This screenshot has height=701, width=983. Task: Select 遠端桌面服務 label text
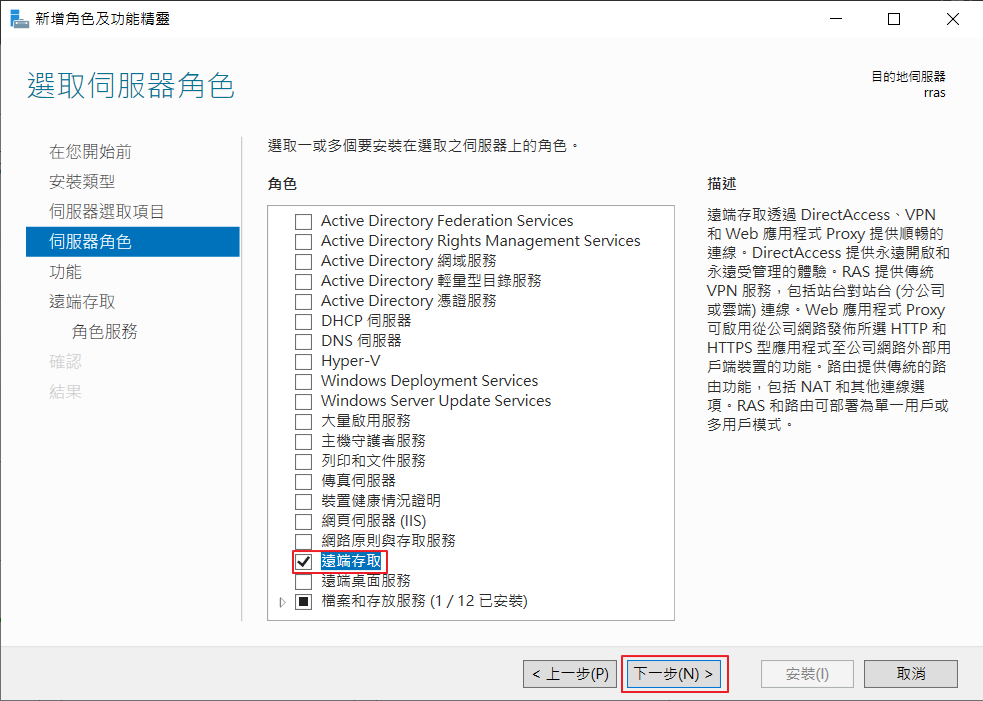pos(366,581)
